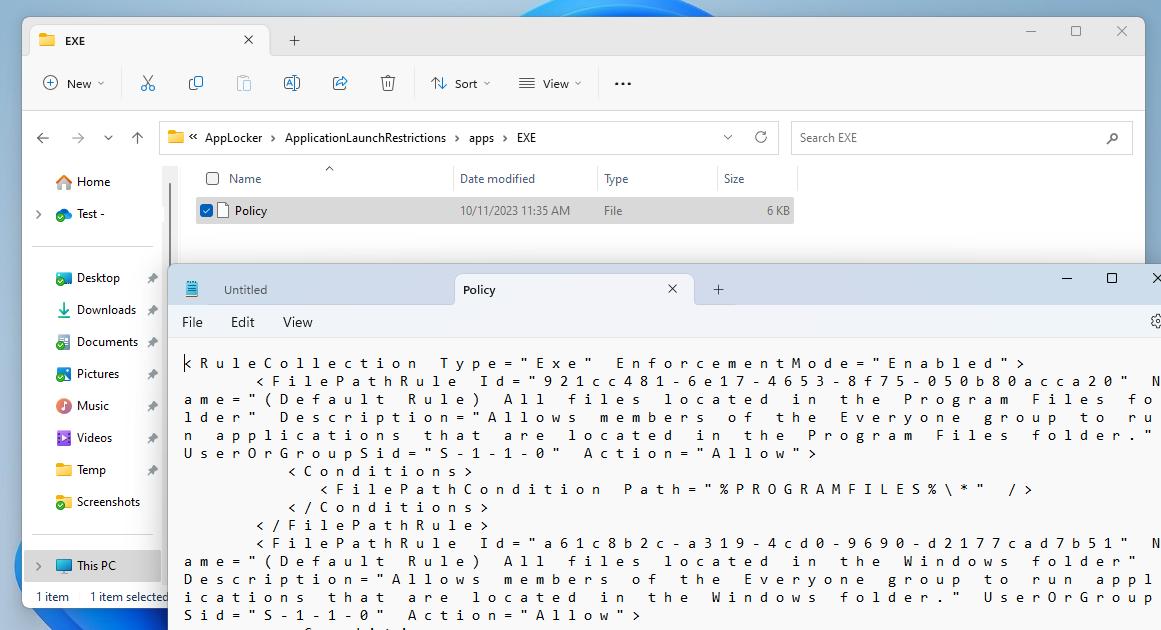
Task: Click the Cut scissors icon
Action: [x=148, y=84]
